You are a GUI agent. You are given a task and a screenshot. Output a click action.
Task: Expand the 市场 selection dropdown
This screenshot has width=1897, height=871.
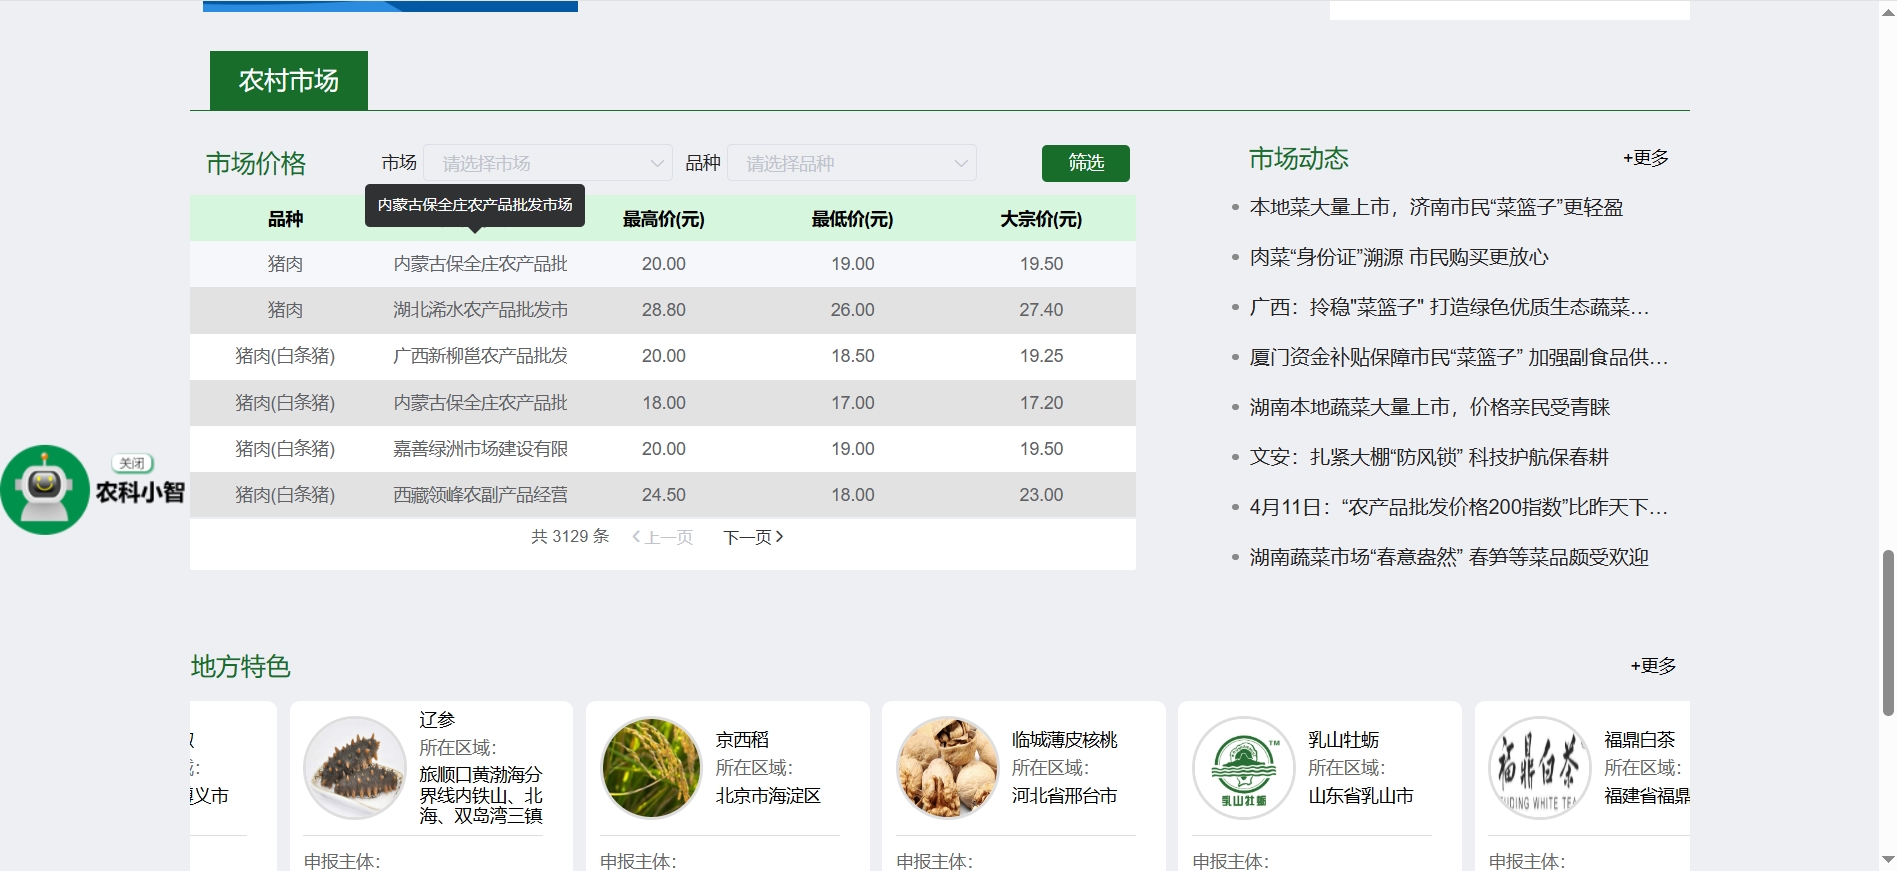coord(549,163)
